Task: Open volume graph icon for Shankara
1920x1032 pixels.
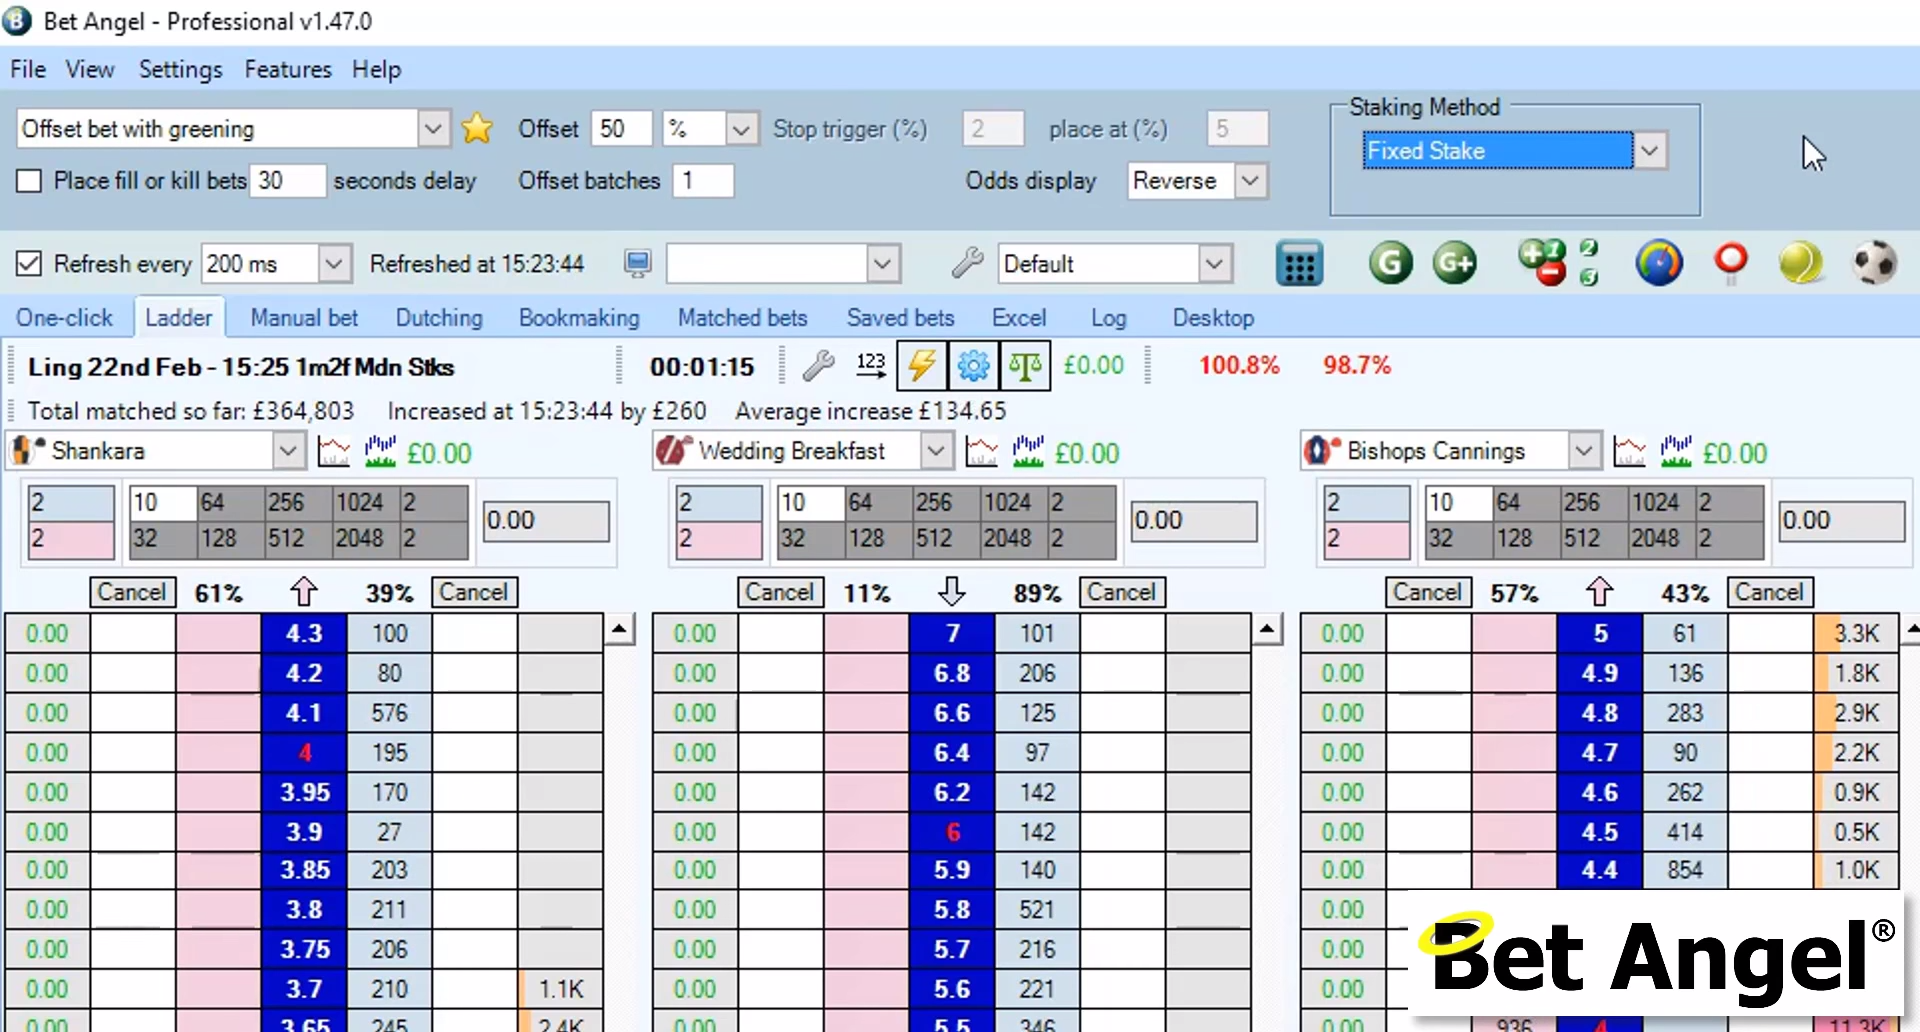Action: 380,452
